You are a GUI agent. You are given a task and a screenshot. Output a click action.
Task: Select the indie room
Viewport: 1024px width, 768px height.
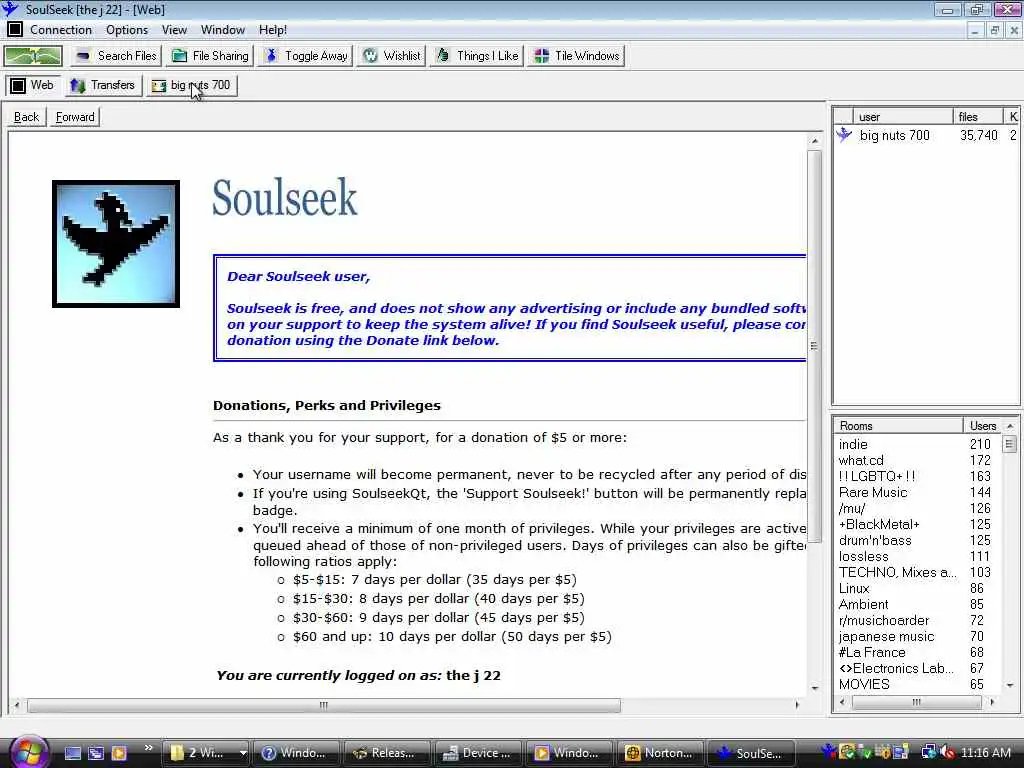(x=918, y=444)
